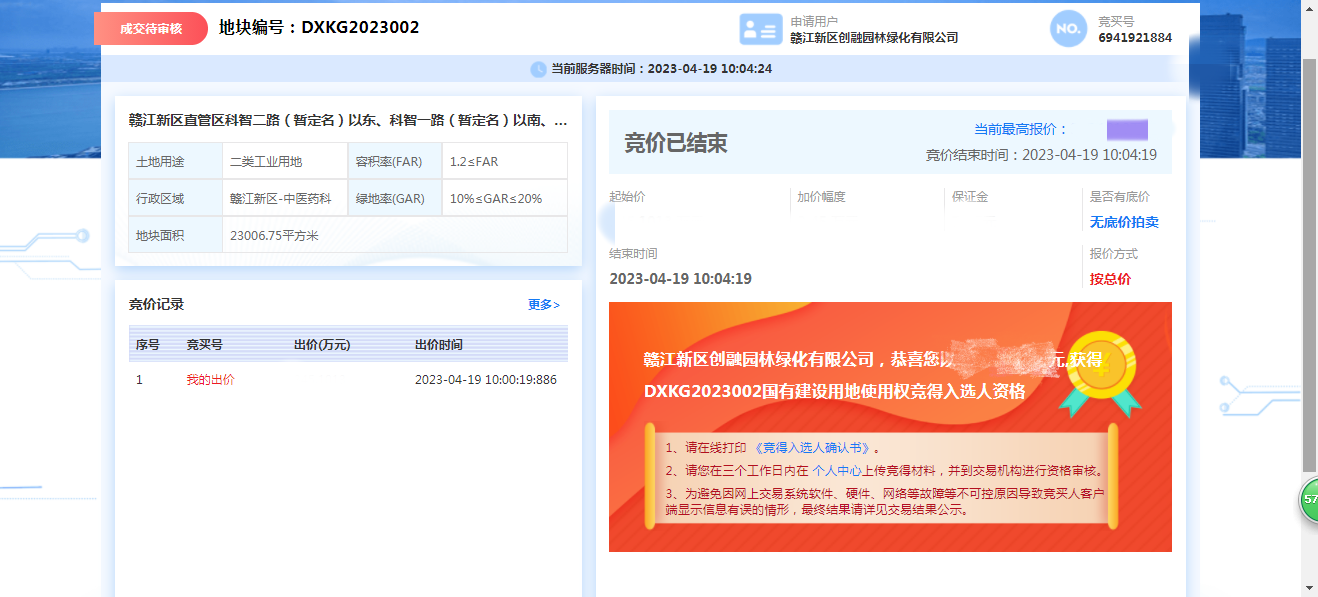Click the parcel number DXKG2023002 title
This screenshot has width=1318, height=597.
click(x=319, y=28)
